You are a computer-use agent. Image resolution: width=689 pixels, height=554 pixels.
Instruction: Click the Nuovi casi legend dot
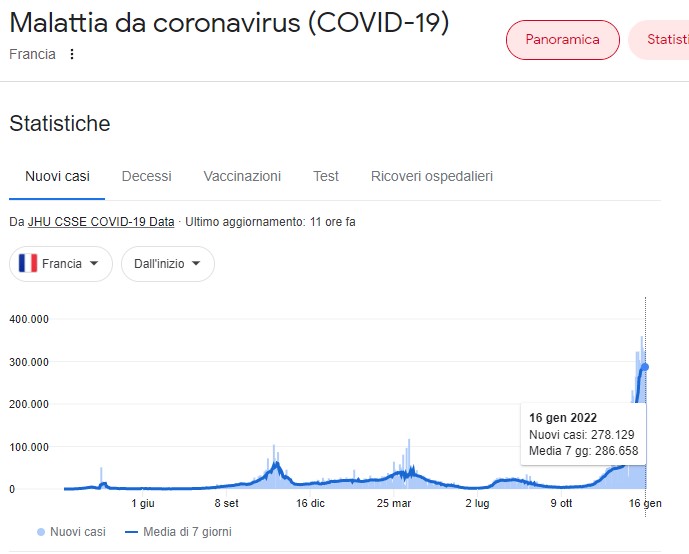[x=40, y=532]
